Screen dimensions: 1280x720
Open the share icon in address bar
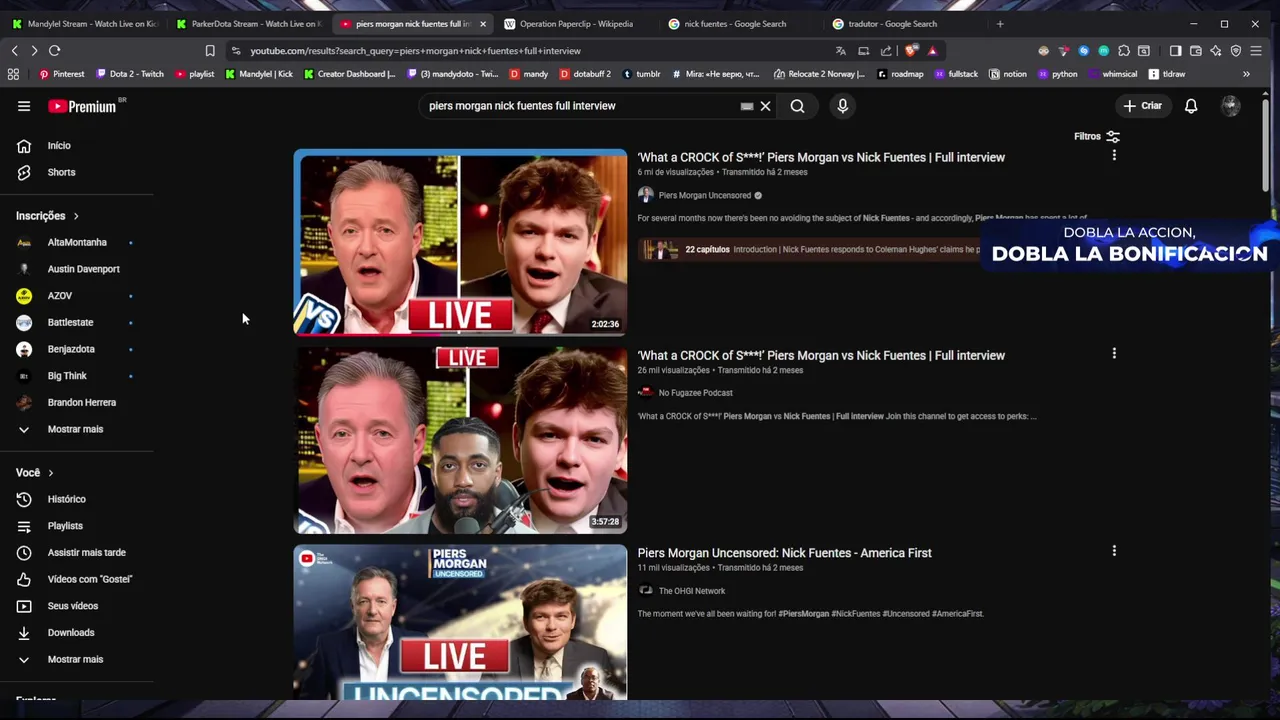coord(886,50)
